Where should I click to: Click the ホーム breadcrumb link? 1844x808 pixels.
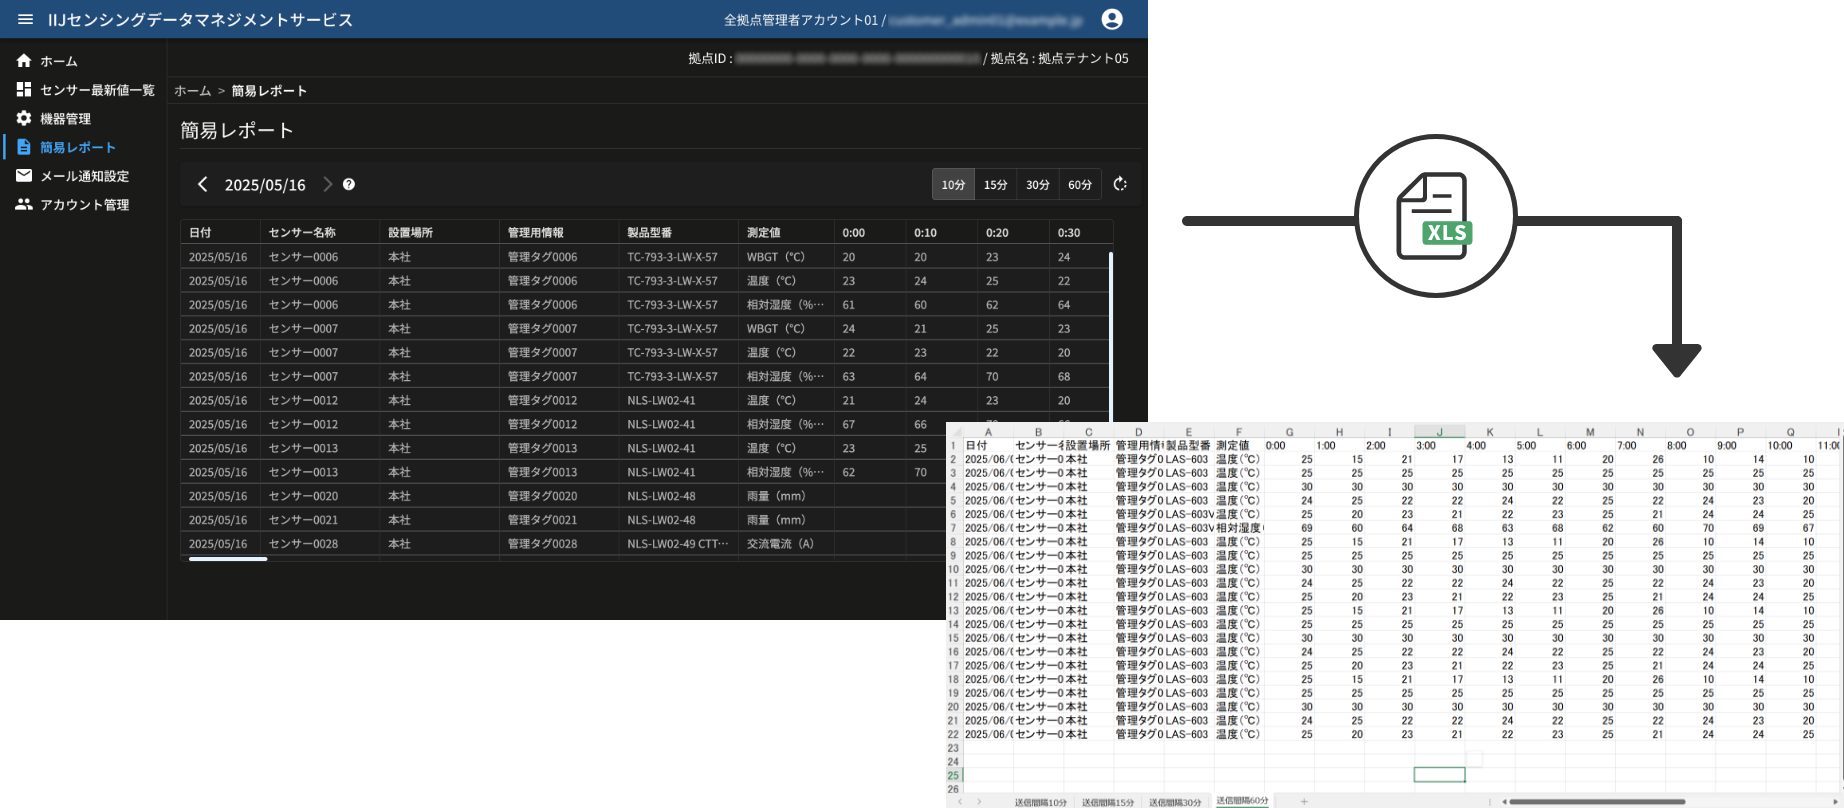(x=192, y=91)
